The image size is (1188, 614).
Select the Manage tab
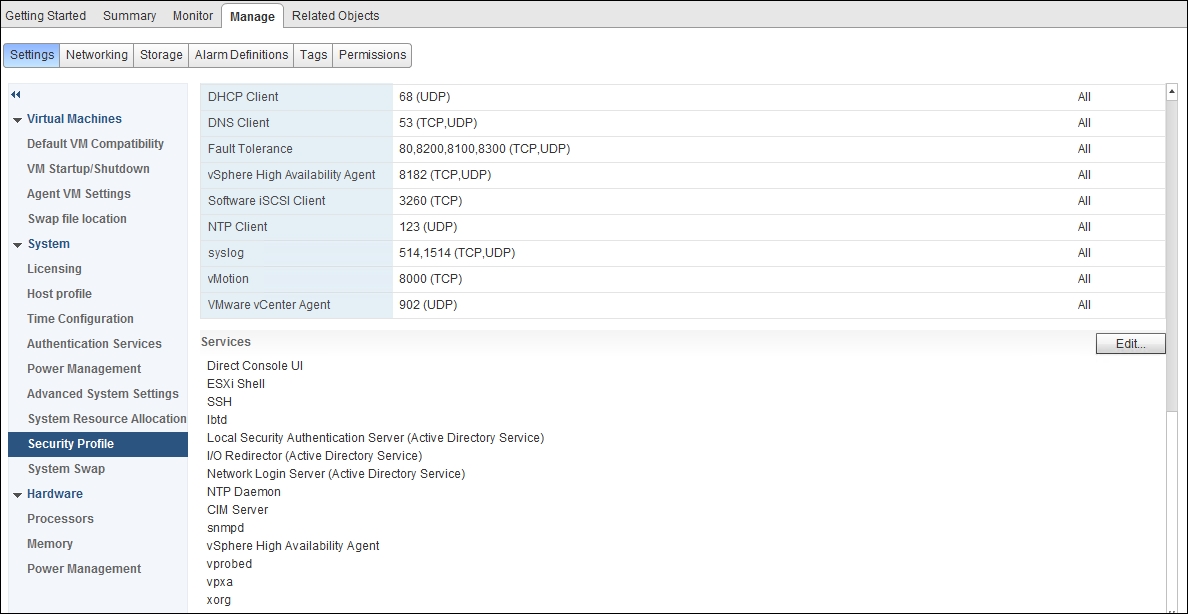[x=252, y=16]
